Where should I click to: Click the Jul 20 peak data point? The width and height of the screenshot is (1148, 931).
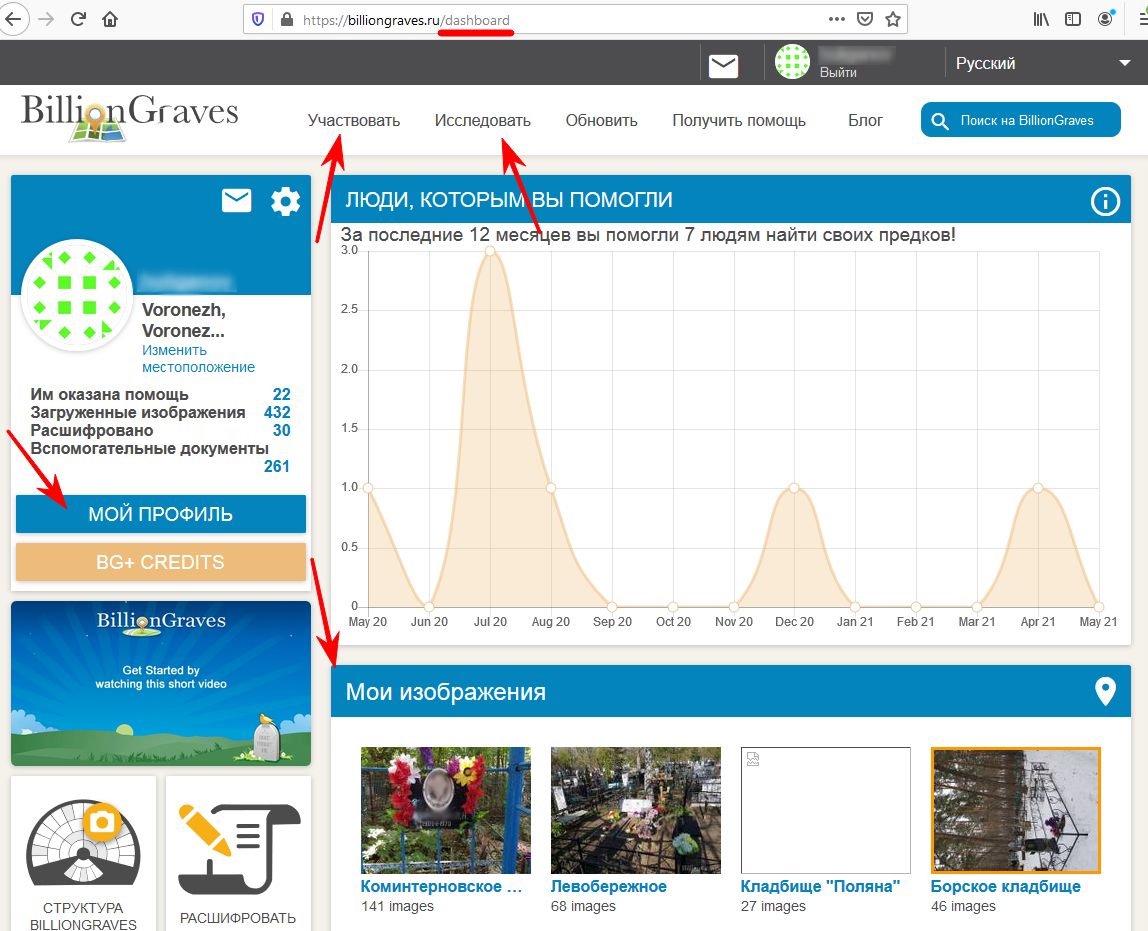490,251
